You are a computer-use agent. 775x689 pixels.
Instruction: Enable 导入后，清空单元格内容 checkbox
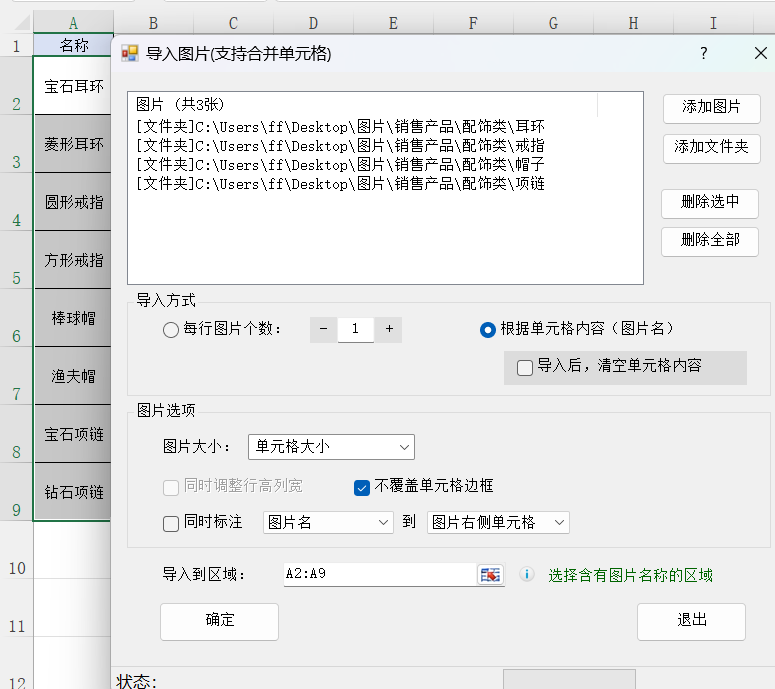coord(525,367)
